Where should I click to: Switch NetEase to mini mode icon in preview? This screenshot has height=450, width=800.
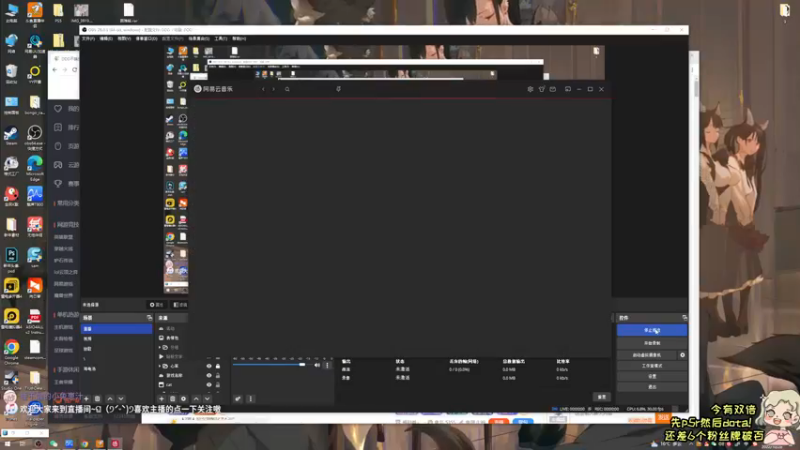[568, 89]
